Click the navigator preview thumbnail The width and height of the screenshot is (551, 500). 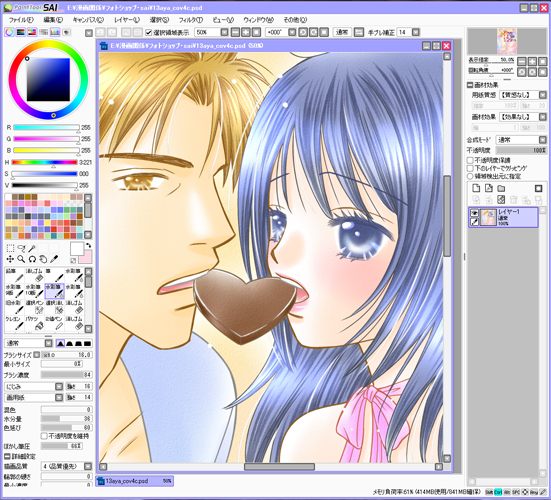coord(507,41)
